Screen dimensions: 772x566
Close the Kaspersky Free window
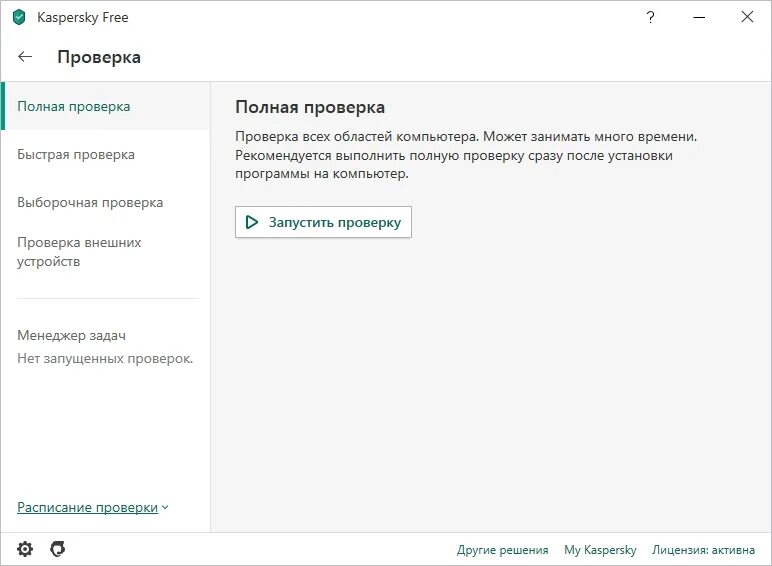point(747,17)
